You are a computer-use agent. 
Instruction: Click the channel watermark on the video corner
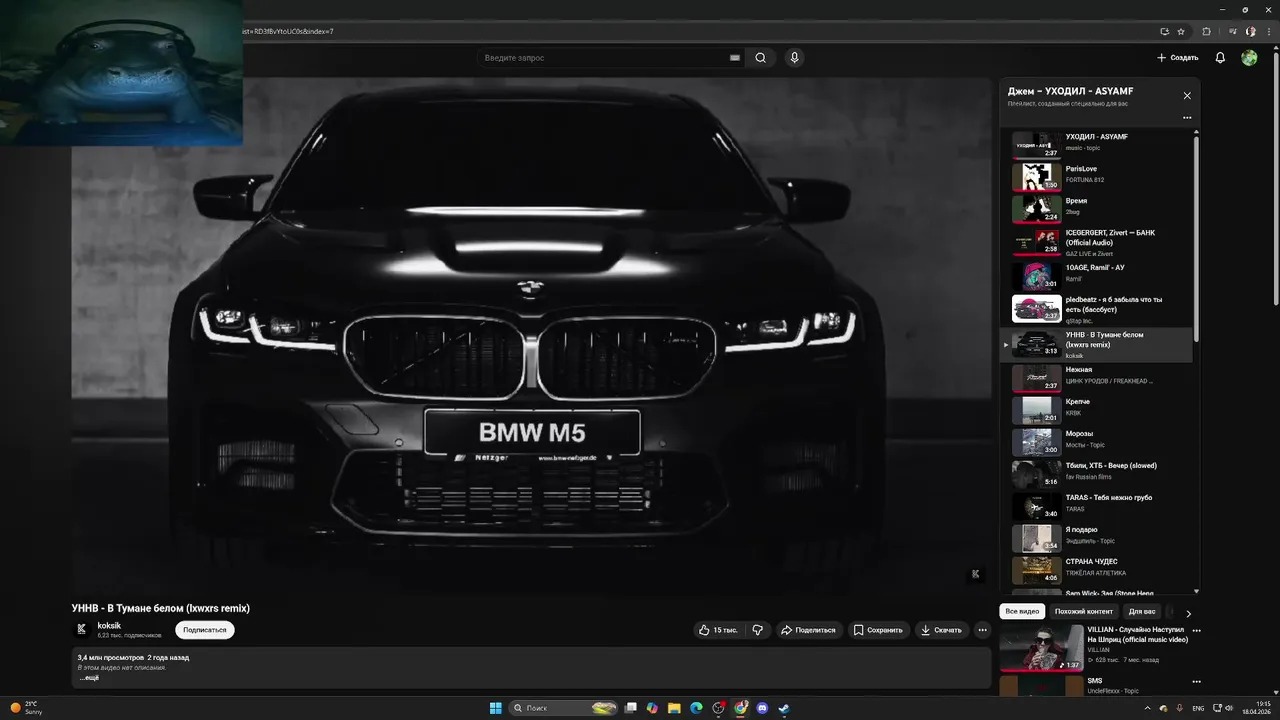click(975, 574)
